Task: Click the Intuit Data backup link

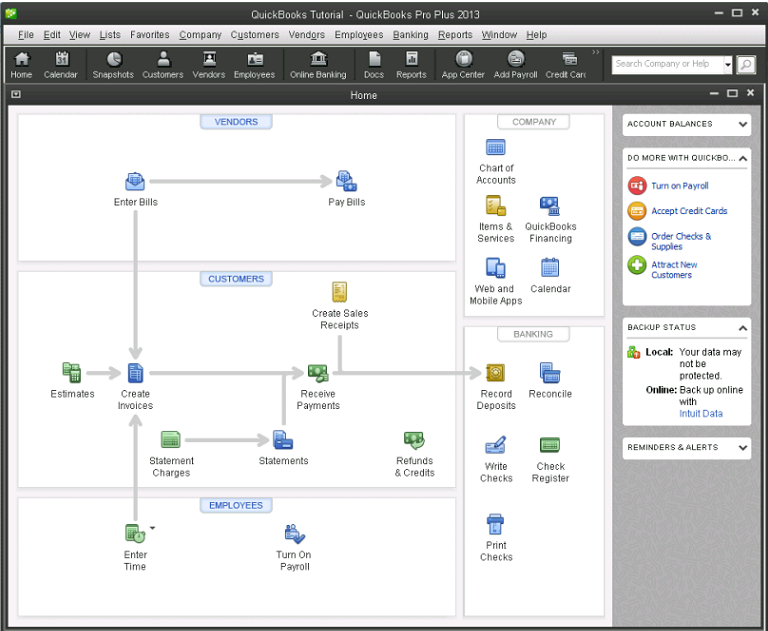Action: tap(700, 413)
